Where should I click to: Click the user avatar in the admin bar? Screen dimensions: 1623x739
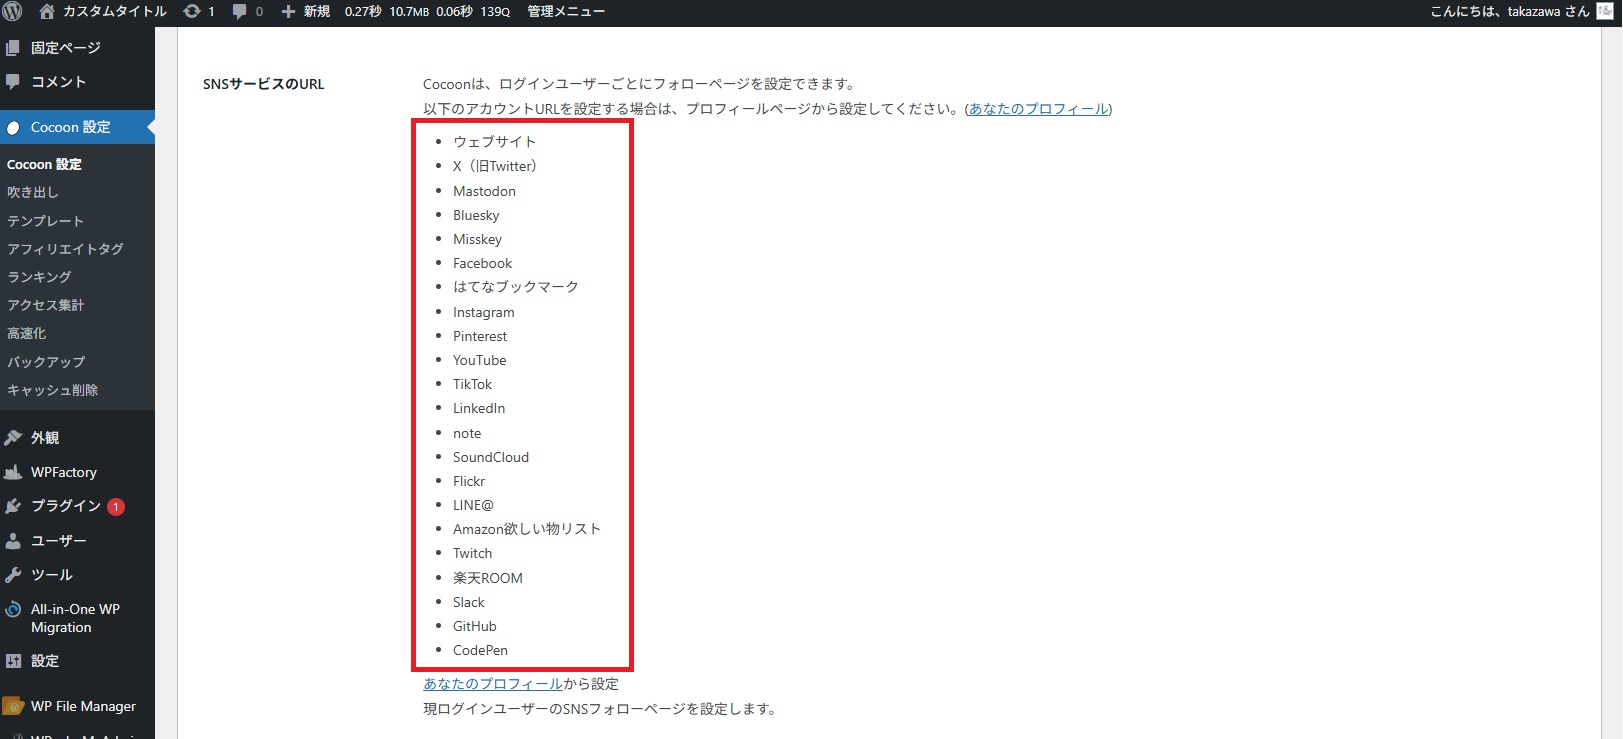[x=1605, y=12]
